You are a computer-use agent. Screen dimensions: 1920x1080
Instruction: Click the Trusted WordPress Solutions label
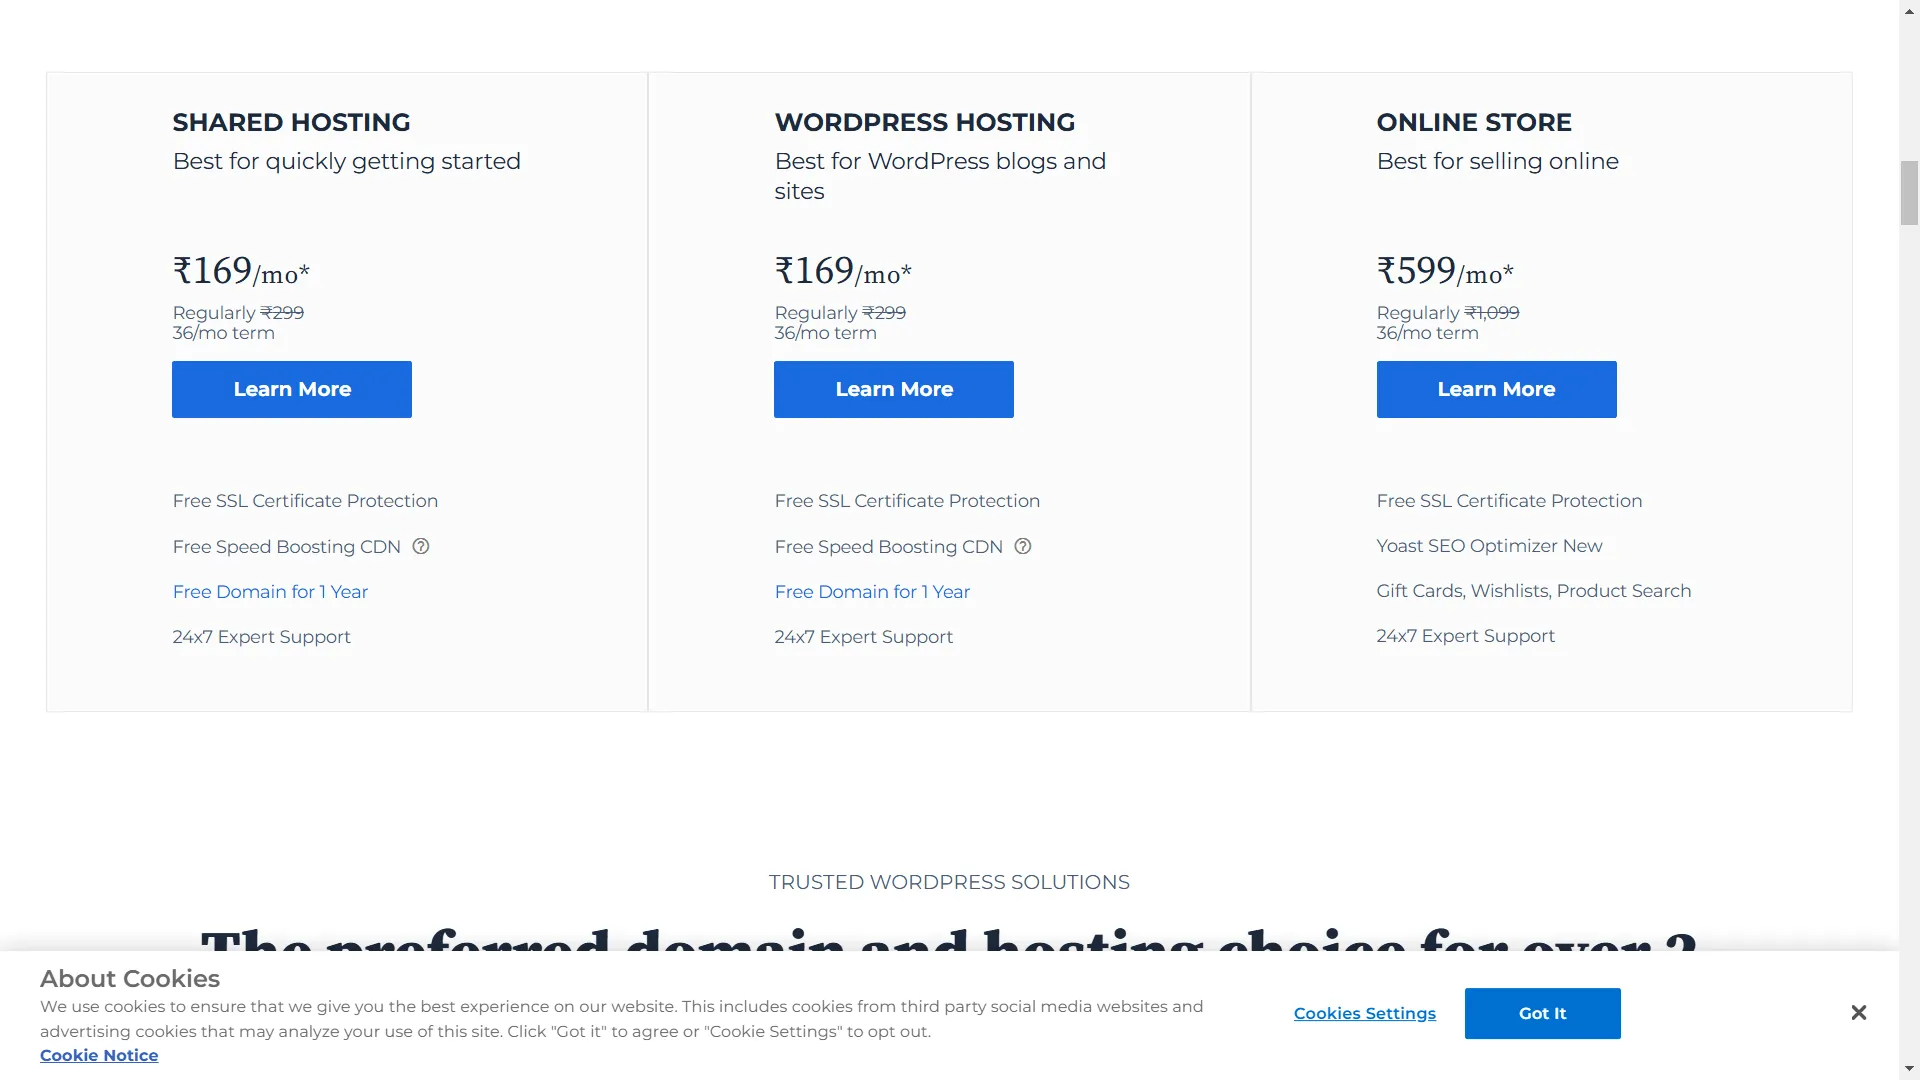[x=948, y=882]
